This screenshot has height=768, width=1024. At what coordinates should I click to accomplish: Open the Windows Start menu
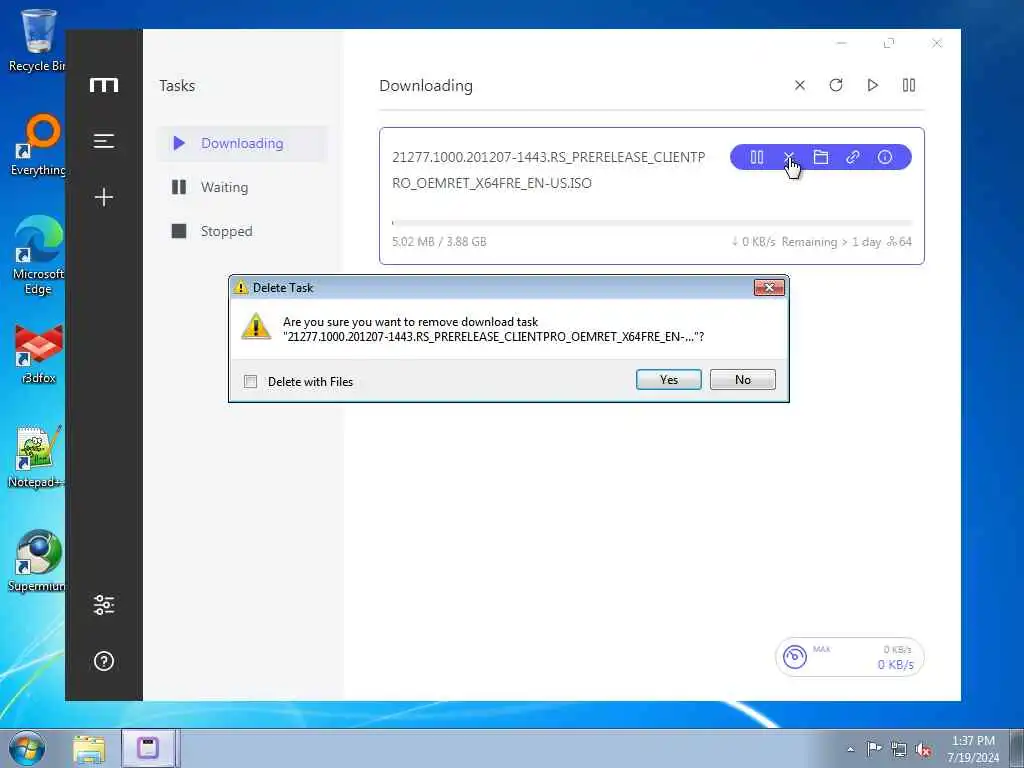27,748
